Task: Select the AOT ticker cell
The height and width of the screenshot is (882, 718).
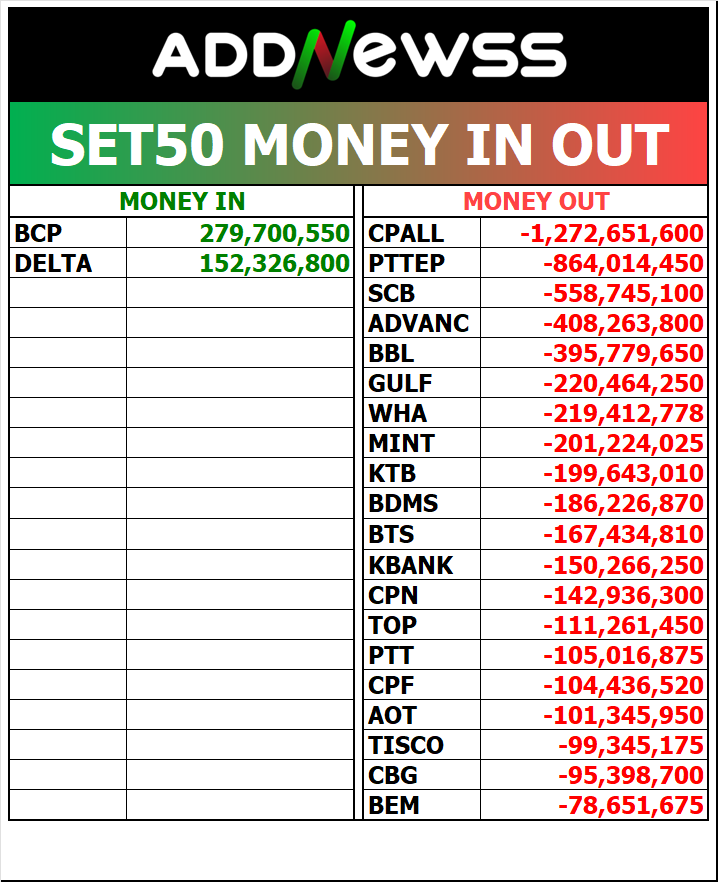Action: 422,715
